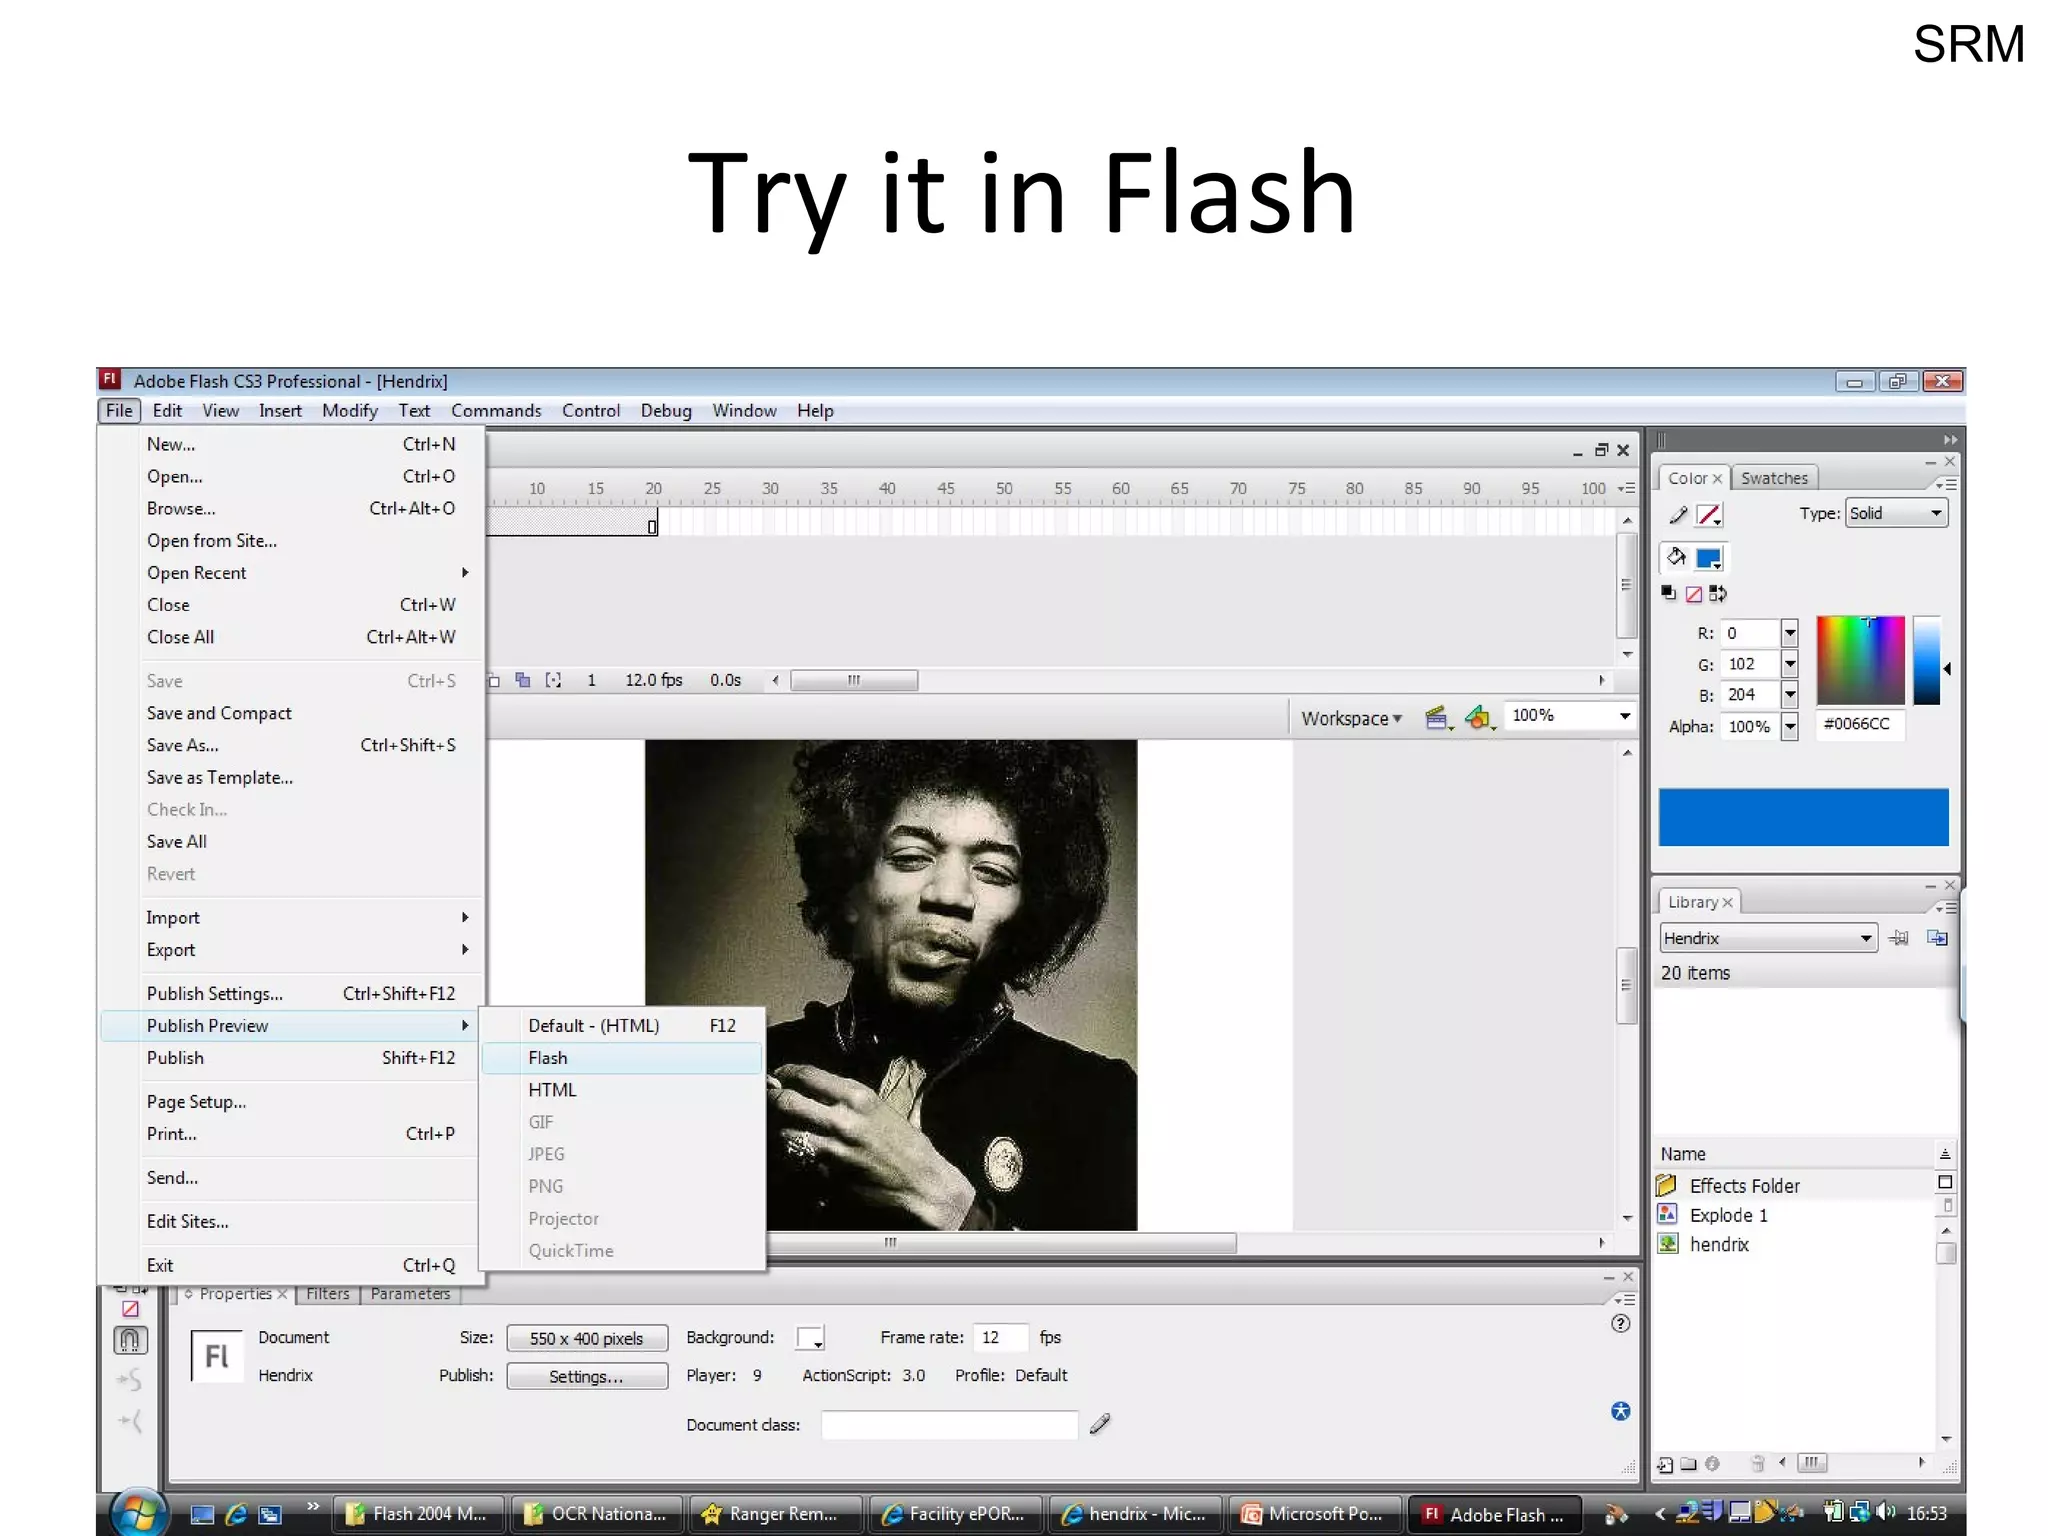The width and height of the screenshot is (2048, 1536).
Task: Open the Alpha value dropdown arrow
Action: pyautogui.click(x=1790, y=726)
